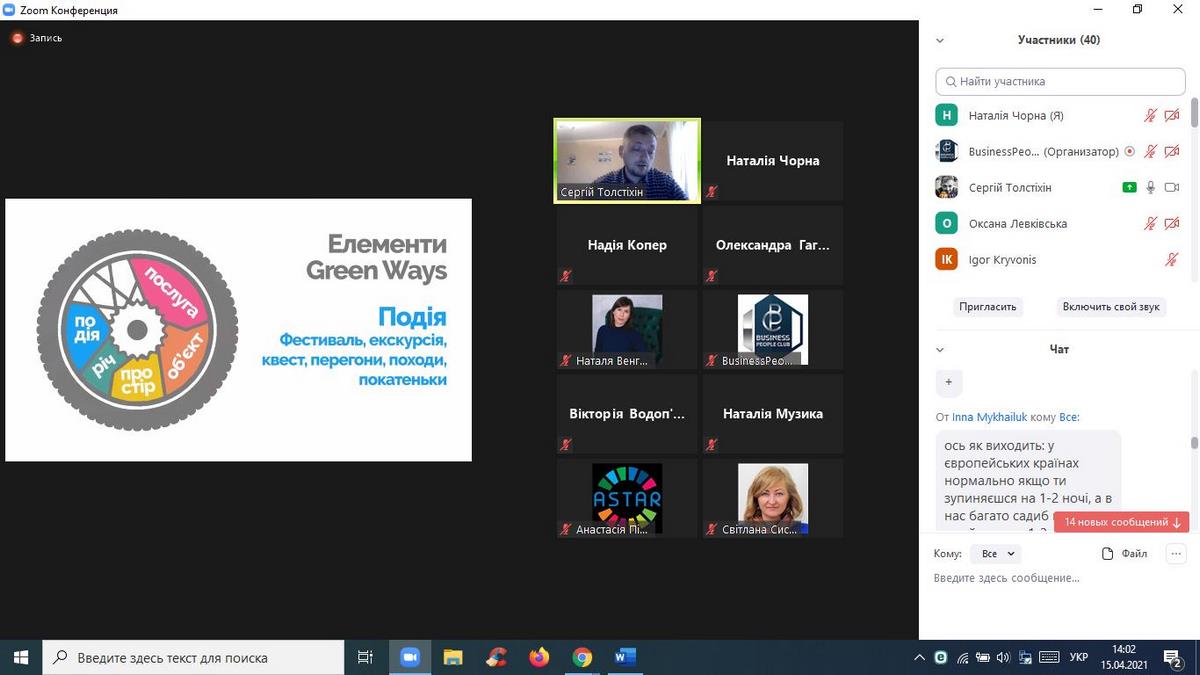Image resolution: width=1200 pixels, height=675 pixels.
Task: Click the red recording indicator icon
Action: (17, 38)
